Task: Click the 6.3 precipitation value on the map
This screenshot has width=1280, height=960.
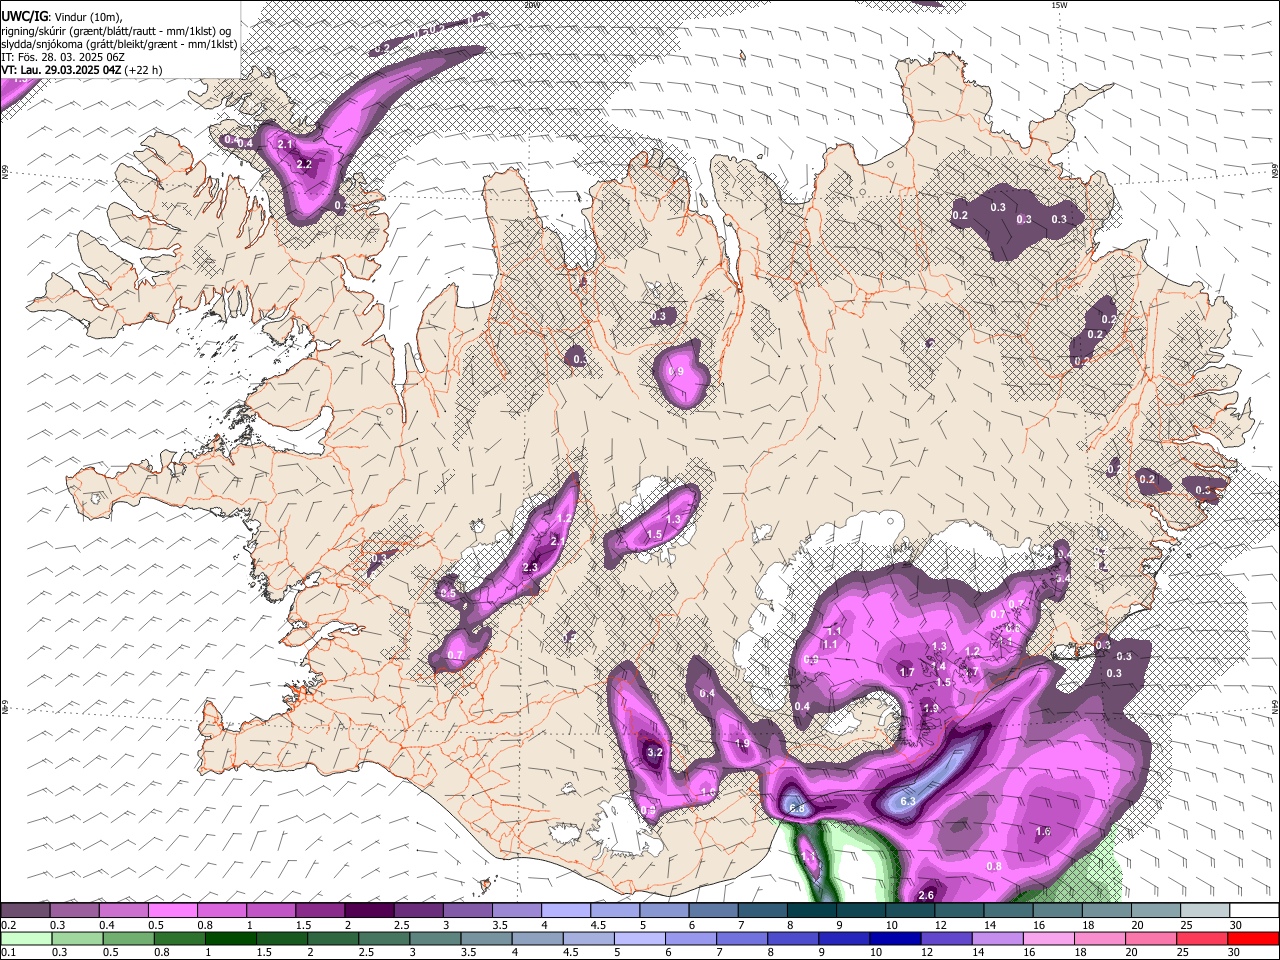Action: (908, 801)
